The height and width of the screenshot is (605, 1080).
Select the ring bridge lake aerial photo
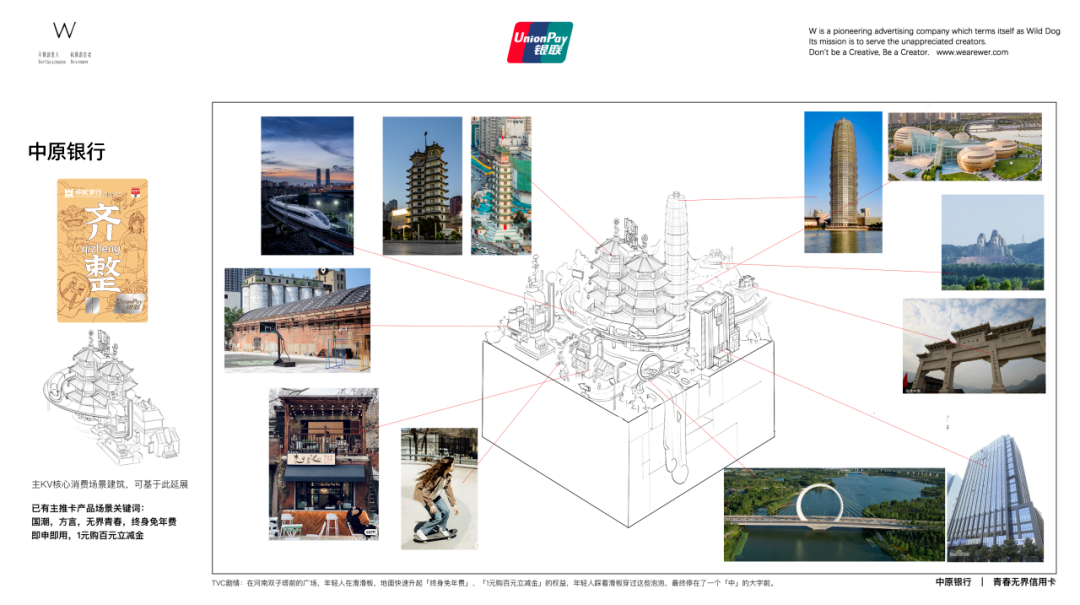[x=834, y=515]
